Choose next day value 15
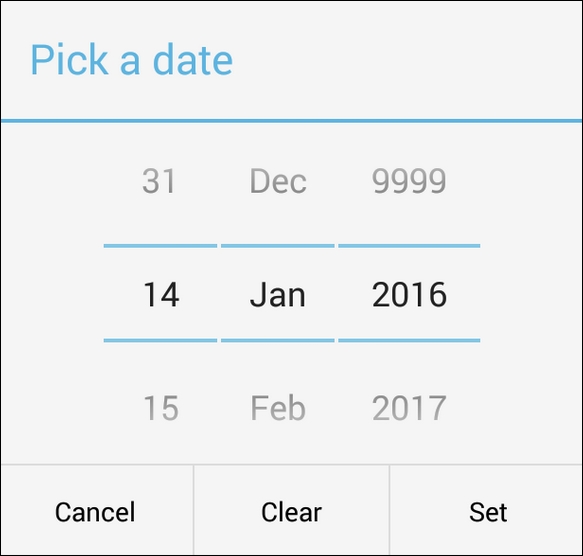The image size is (583, 556). pyautogui.click(x=161, y=408)
